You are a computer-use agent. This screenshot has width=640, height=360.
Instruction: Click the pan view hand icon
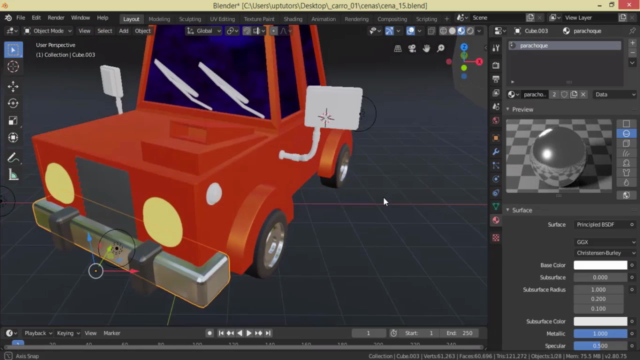click(426, 49)
